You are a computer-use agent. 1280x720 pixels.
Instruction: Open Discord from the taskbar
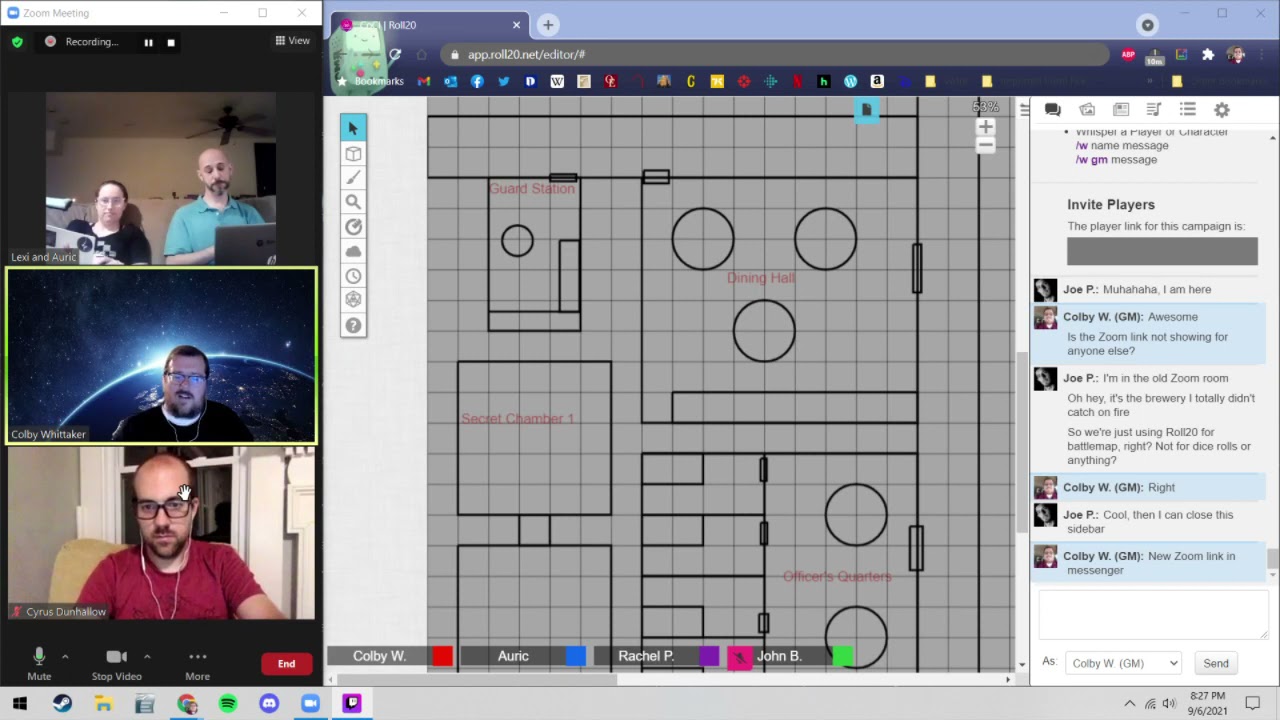[x=269, y=704]
